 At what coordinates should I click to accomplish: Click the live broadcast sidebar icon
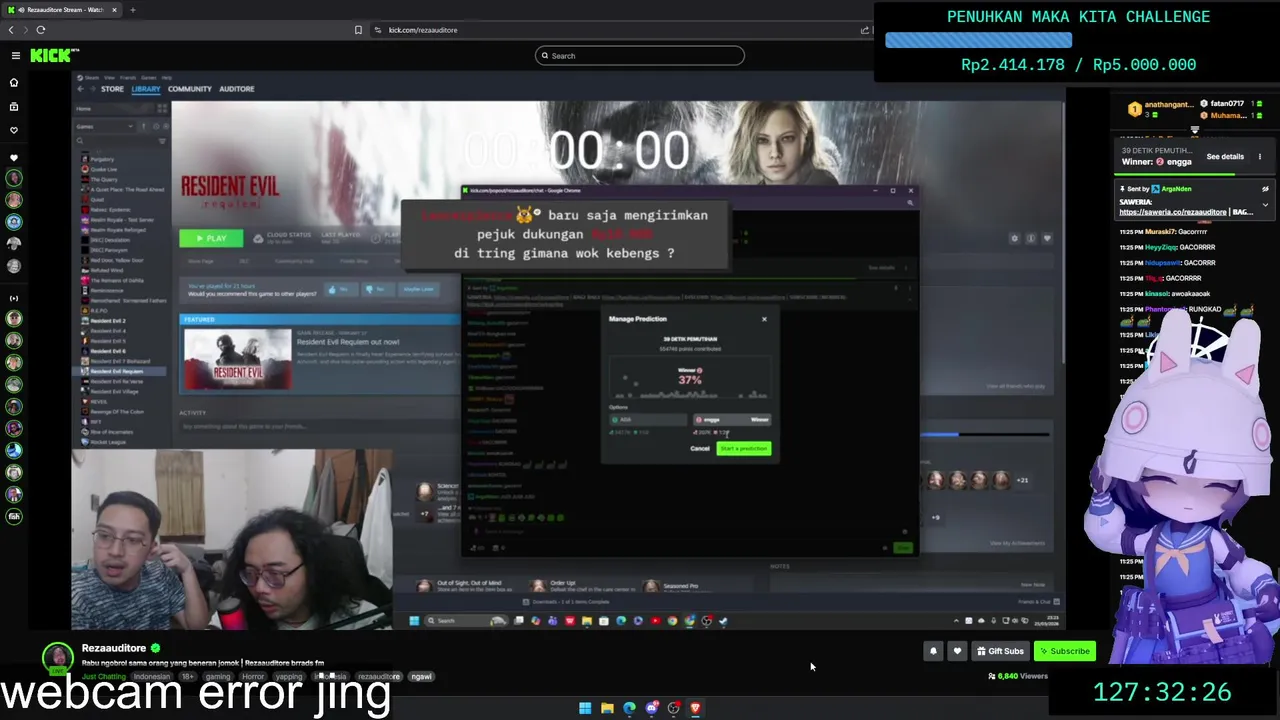pos(14,298)
